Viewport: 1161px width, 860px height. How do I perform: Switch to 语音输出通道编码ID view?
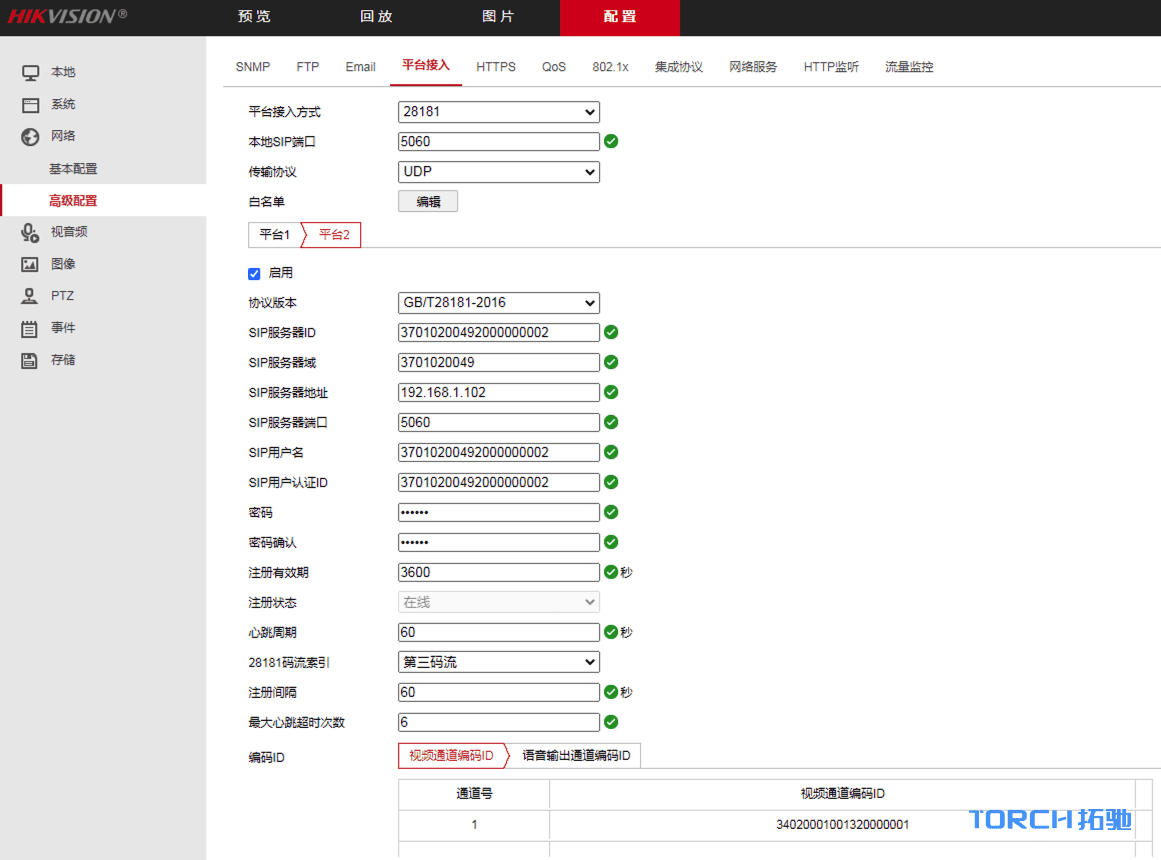(x=575, y=755)
